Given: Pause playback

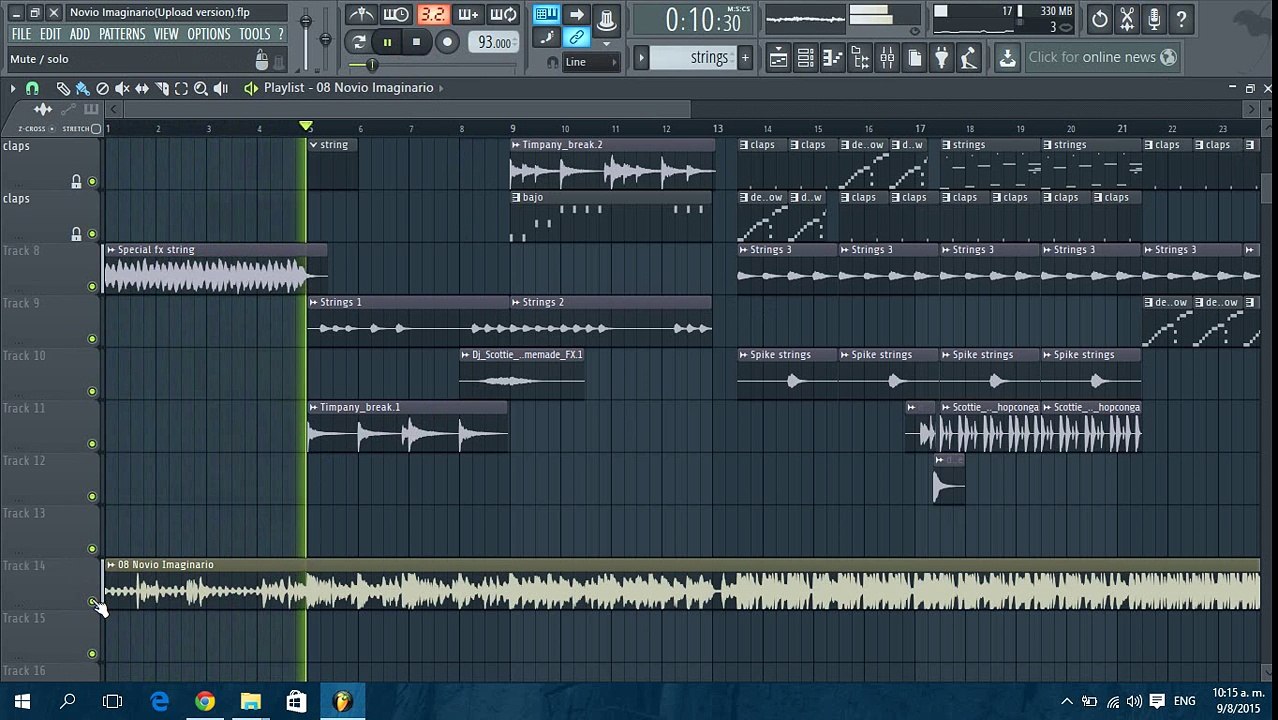Looking at the screenshot, I should click(387, 42).
